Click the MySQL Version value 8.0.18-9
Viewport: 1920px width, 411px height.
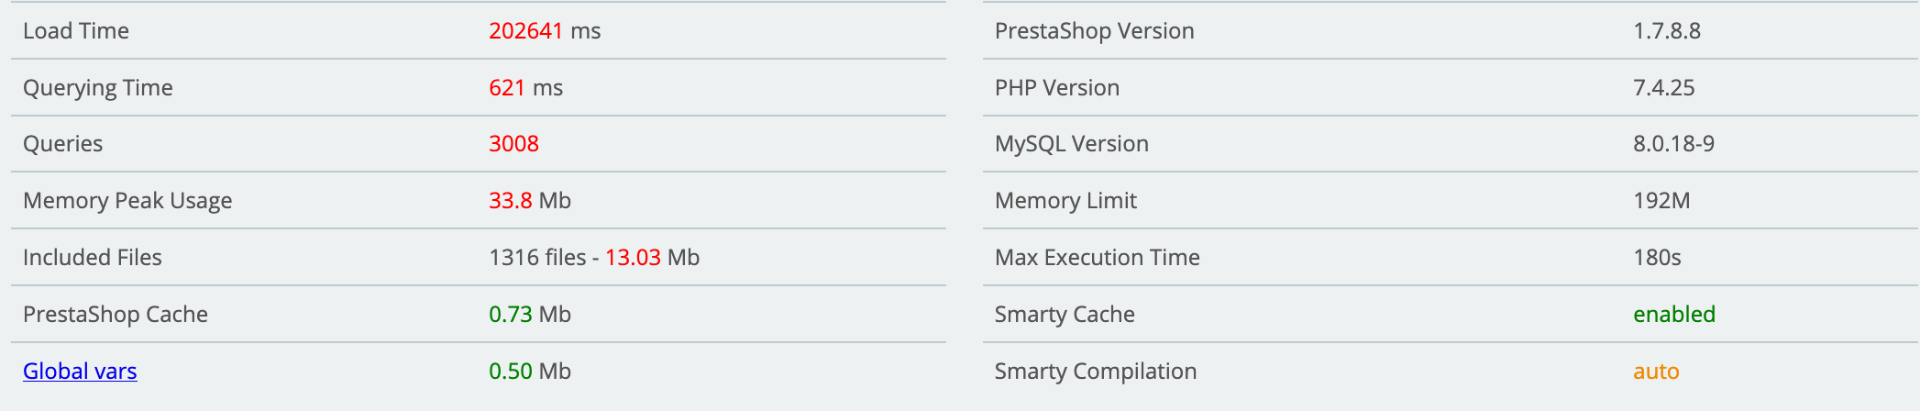tap(1673, 144)
